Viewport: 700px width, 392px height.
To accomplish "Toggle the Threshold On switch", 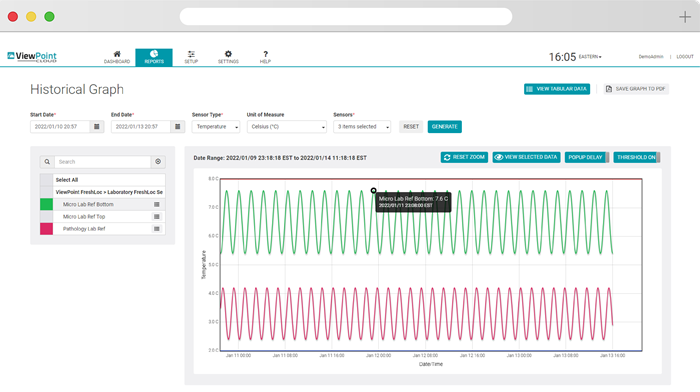I will (637, 157).
